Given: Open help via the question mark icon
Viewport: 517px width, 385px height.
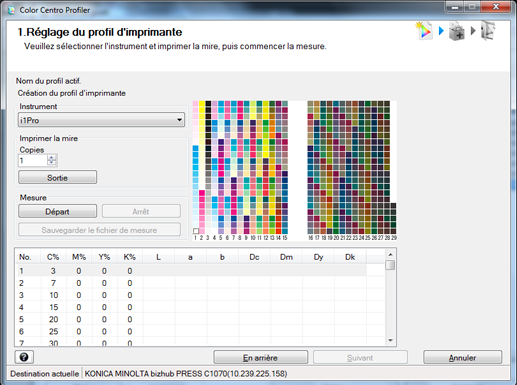Looking at the screenshot, I should pos(24,357).
